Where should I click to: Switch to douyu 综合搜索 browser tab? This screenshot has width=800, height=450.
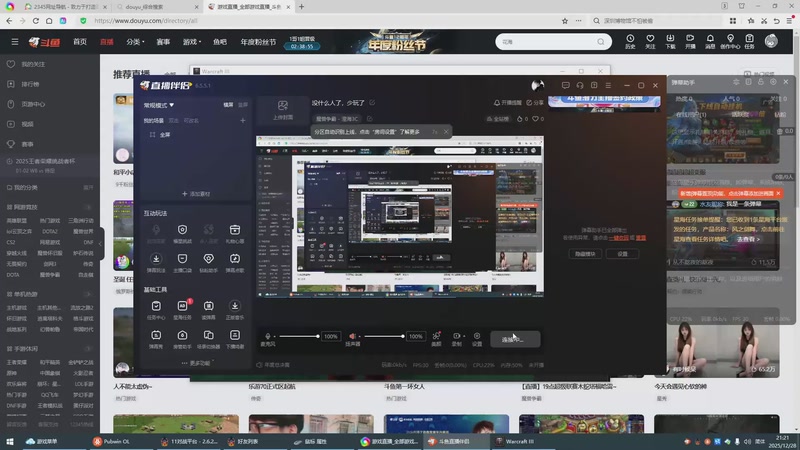[156, 7]
